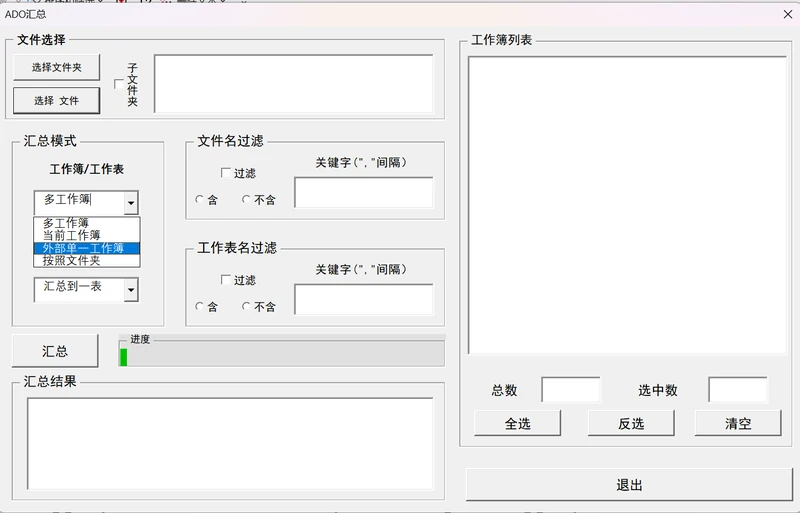Focus the 工作表名过滤 keyword input box

(364, 300)
